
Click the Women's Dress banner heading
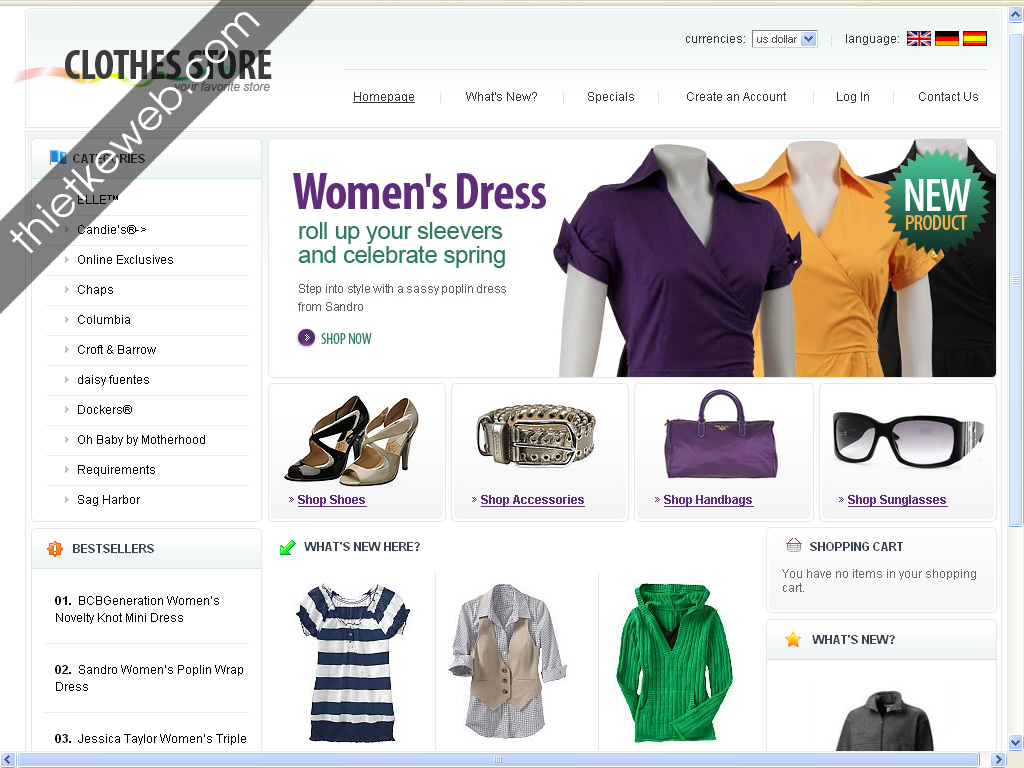419,192
